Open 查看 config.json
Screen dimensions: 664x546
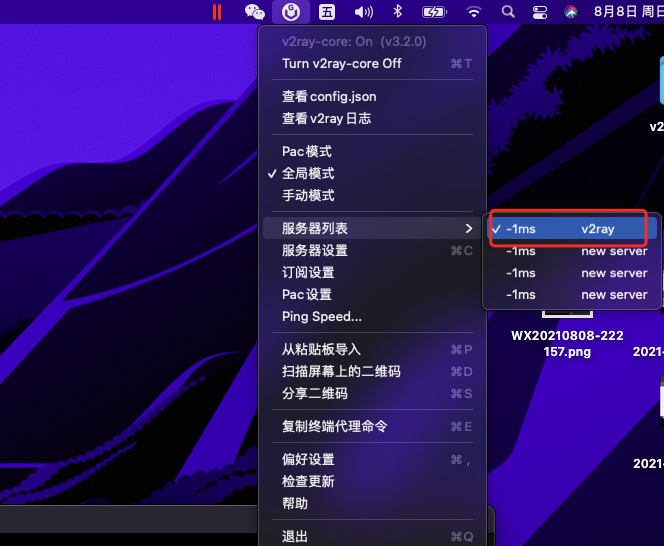pos(373,97)
